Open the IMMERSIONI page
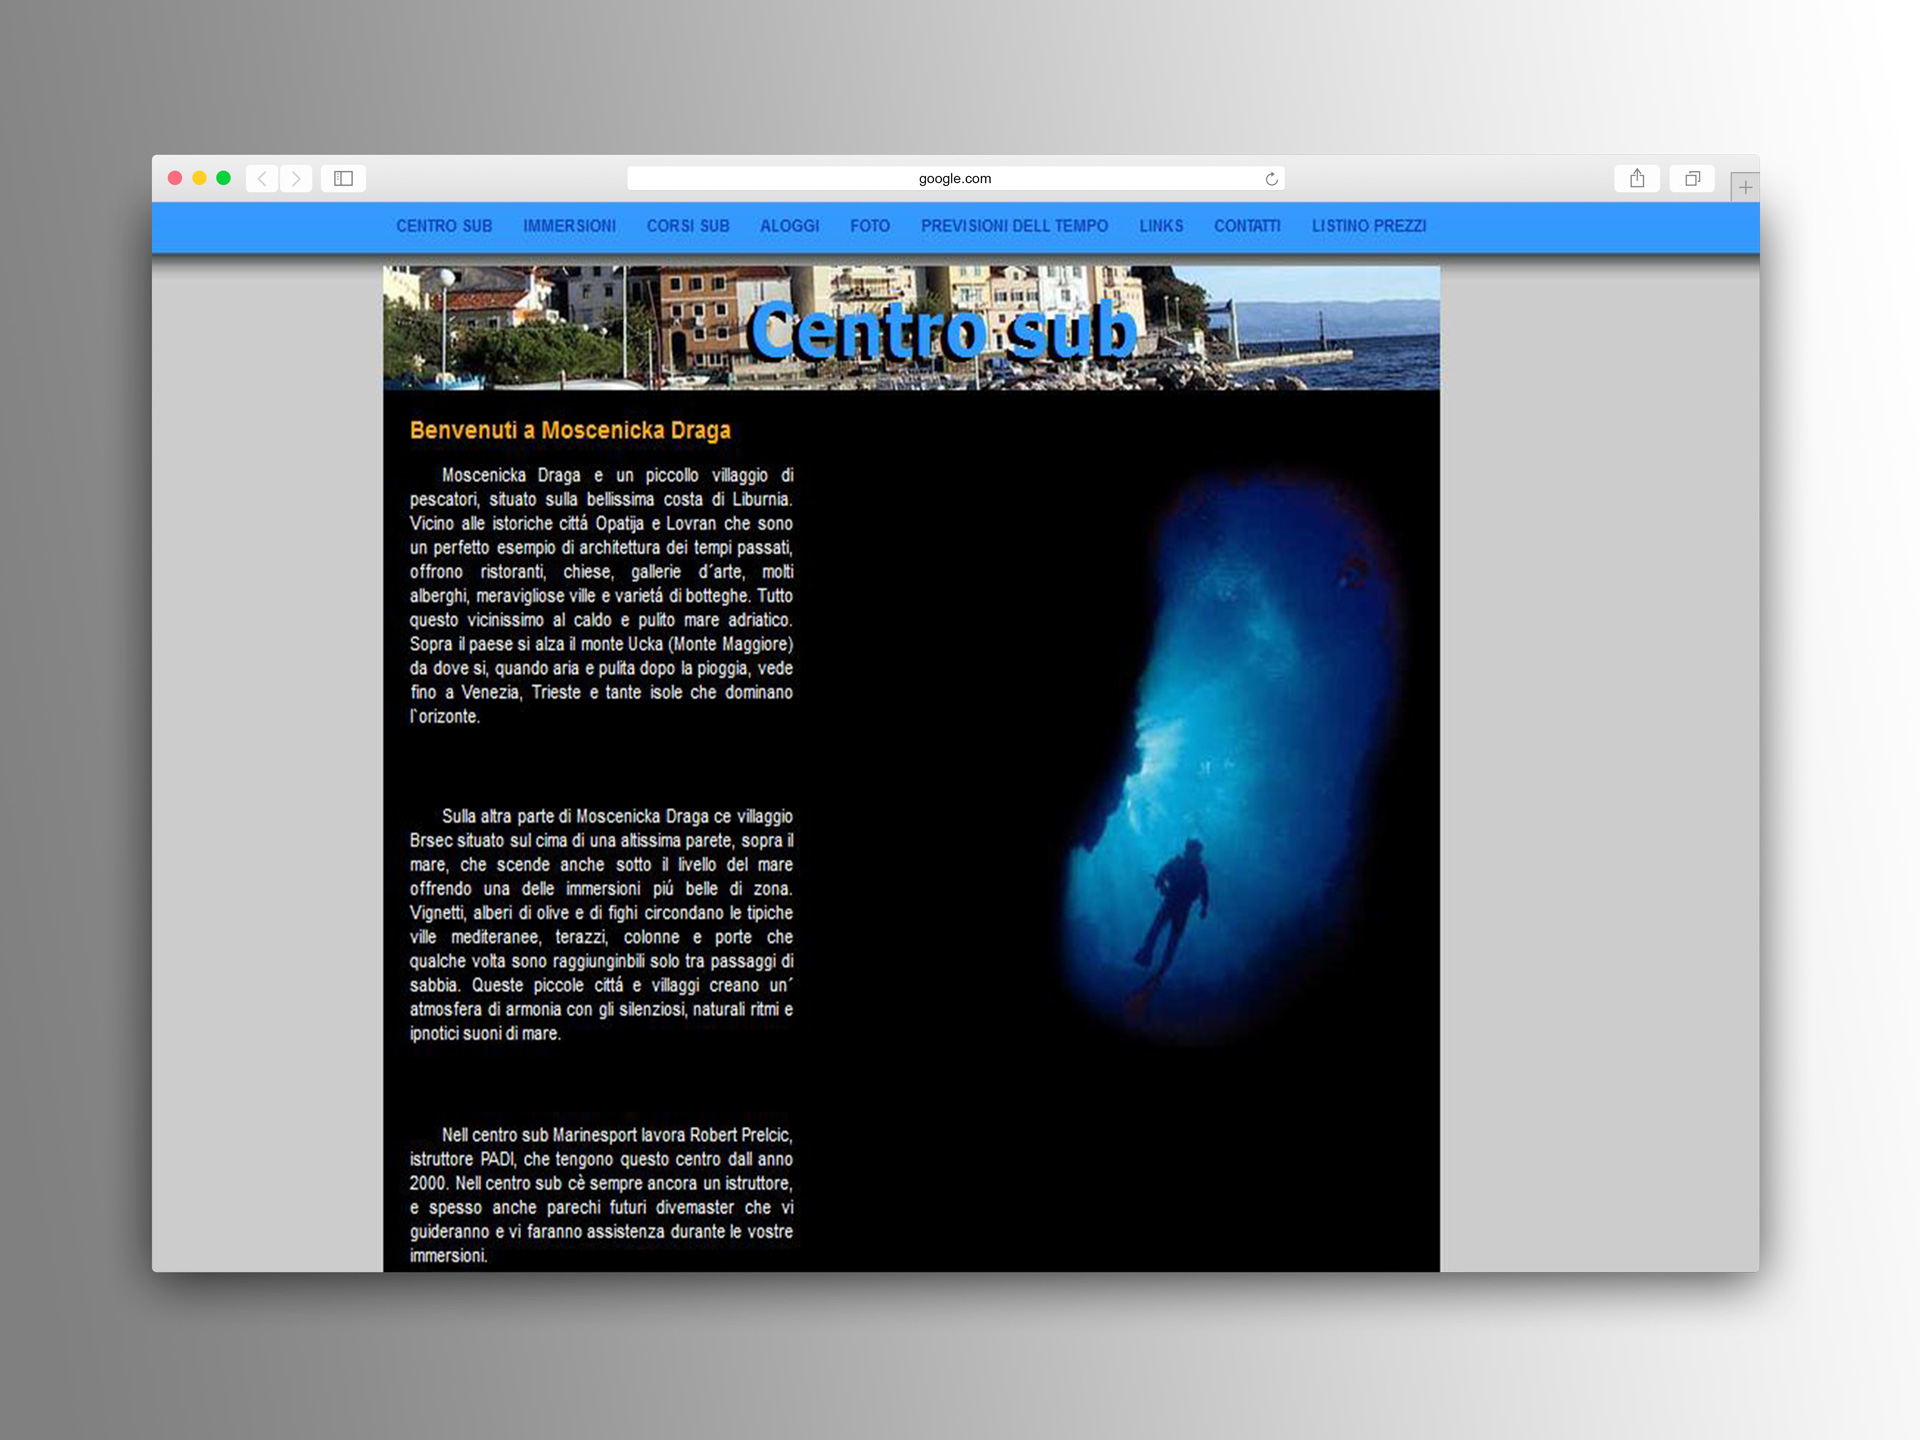 tap(569, 226)
